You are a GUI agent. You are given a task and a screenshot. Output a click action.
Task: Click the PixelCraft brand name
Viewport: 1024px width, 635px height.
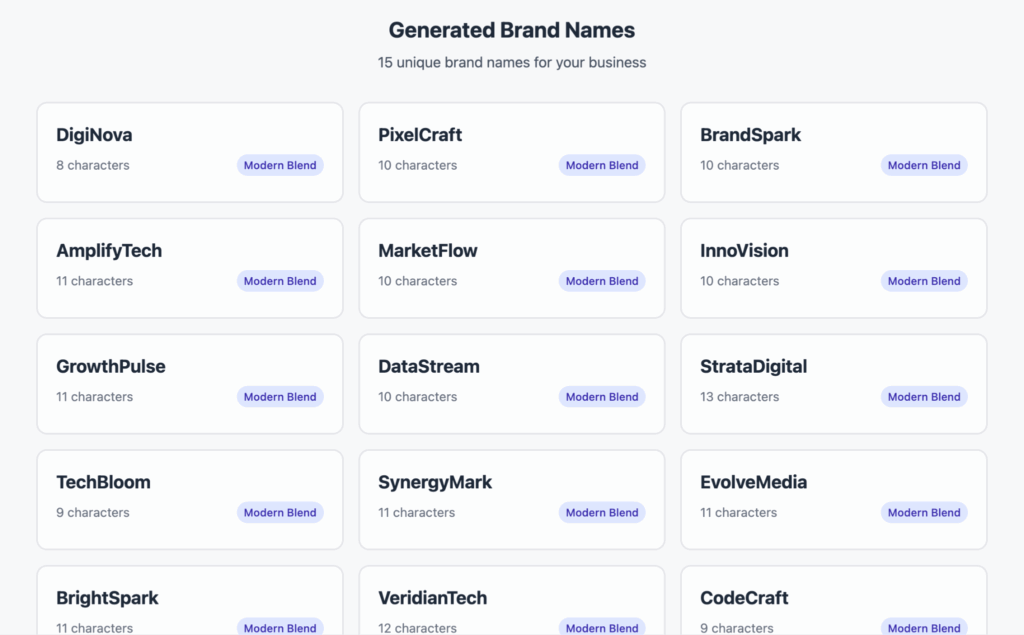click(420, 135)
